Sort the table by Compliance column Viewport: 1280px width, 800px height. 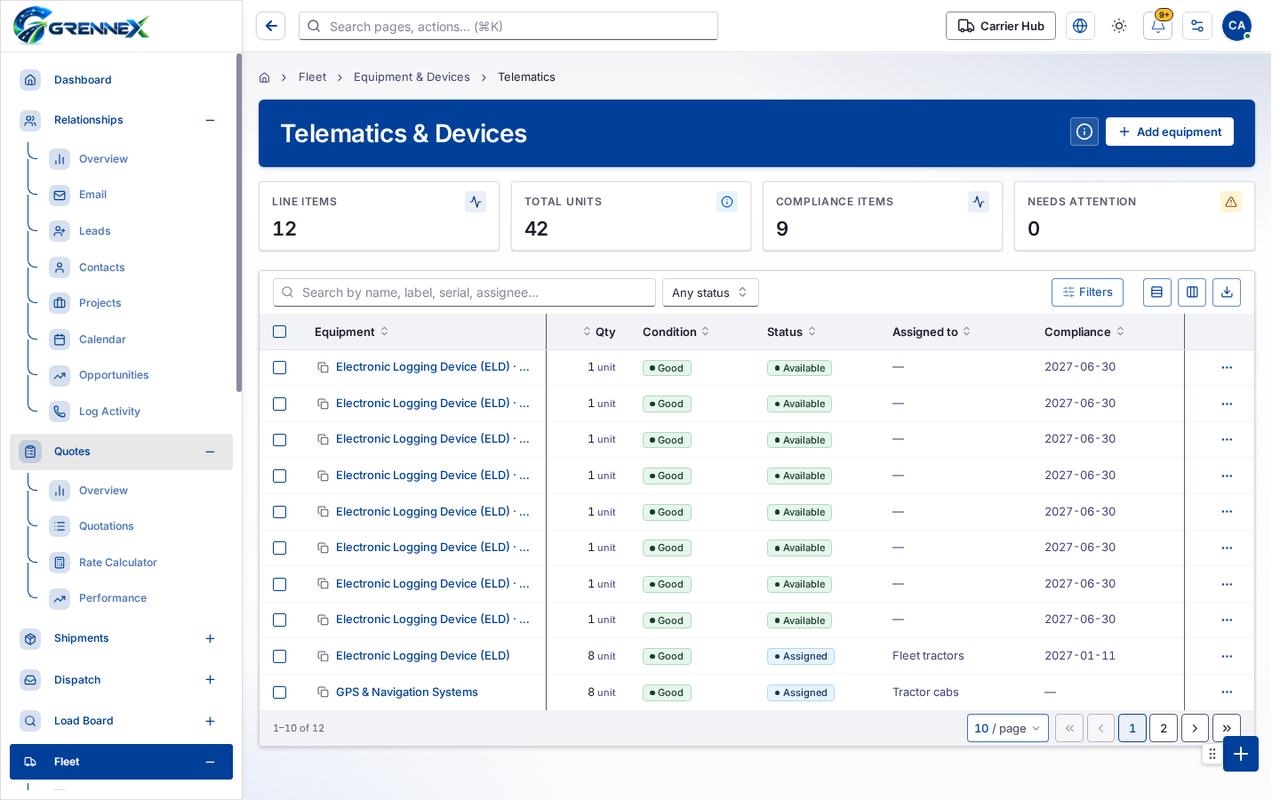1084,332
